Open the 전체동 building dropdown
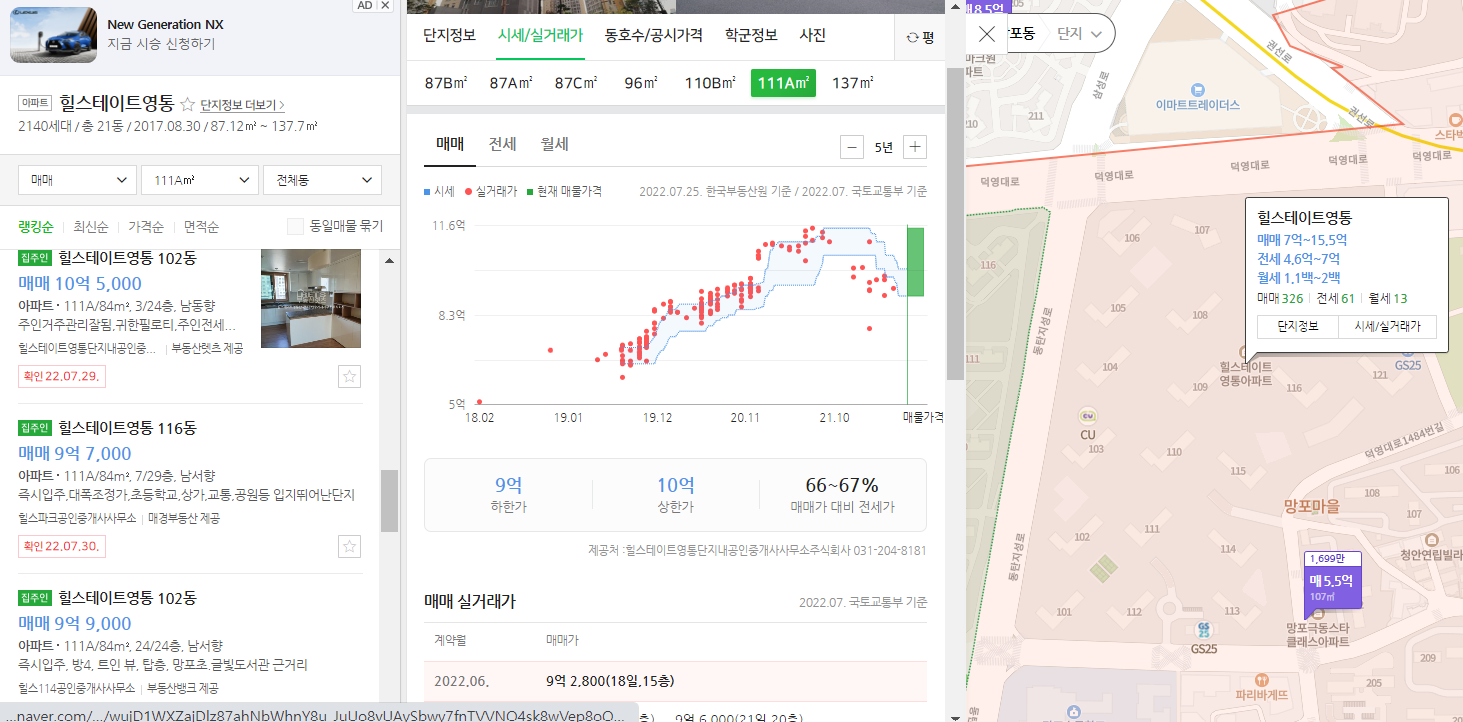Screen dimensions: 1463x722 pos(322,180)
